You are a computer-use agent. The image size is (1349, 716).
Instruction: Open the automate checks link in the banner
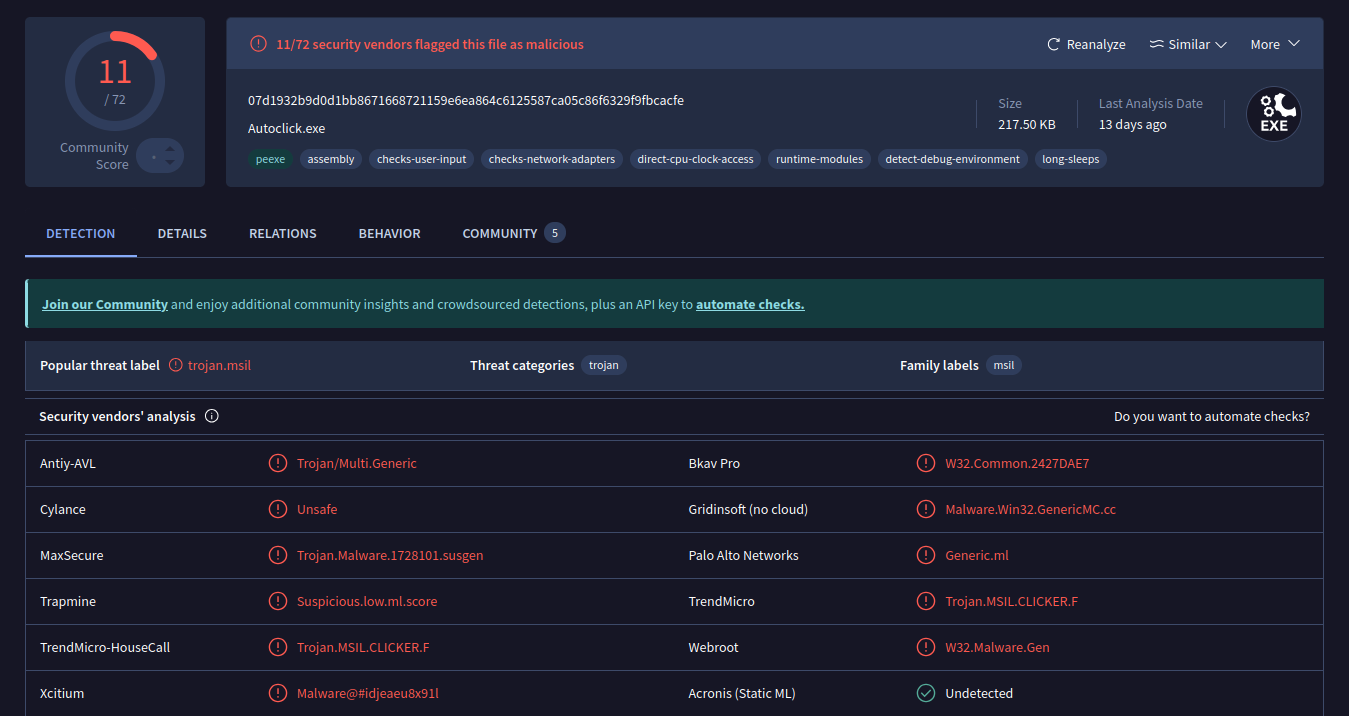pos(750,304)
